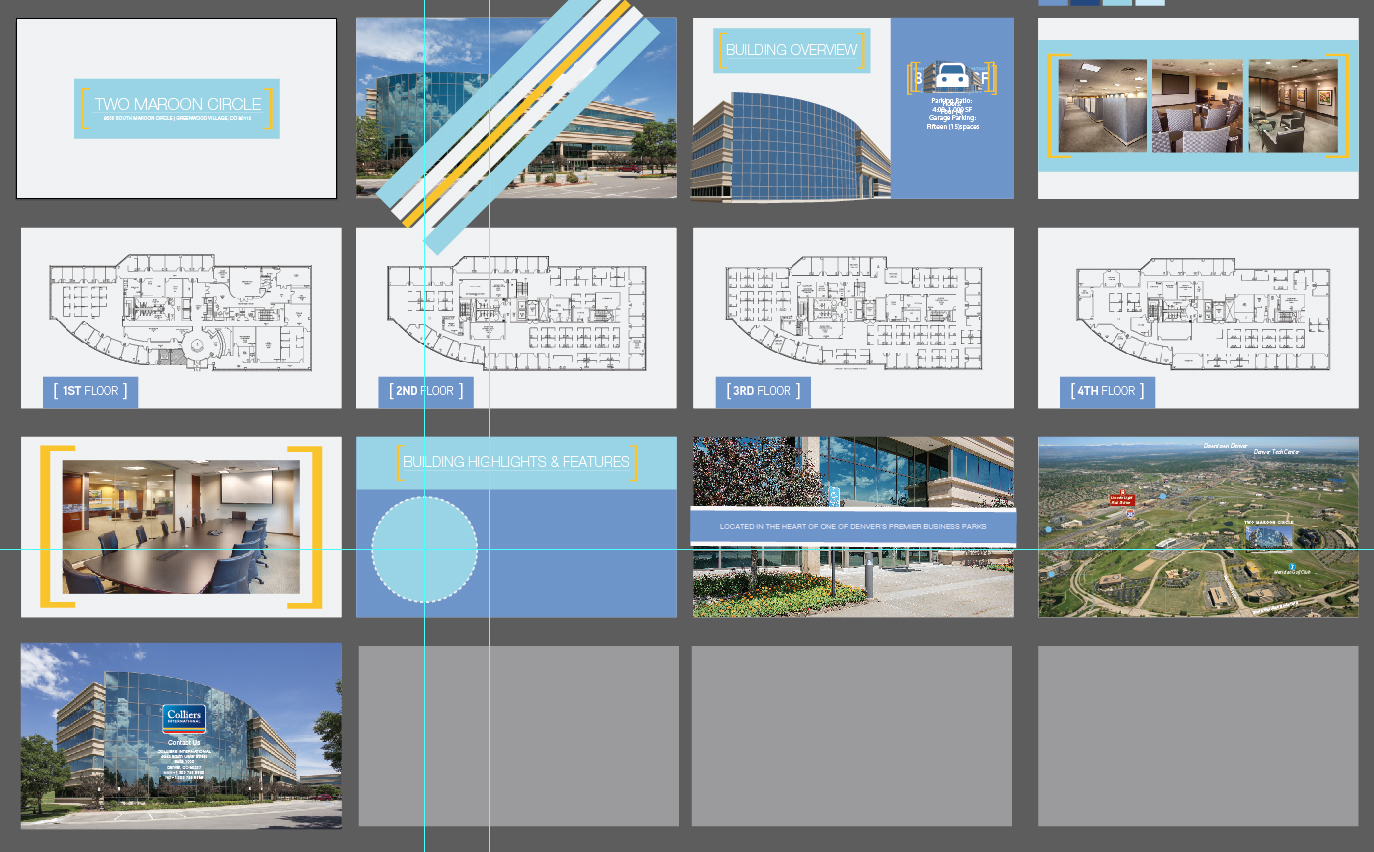Viewport: 1374px width, 852px height.
Task: Select the second floor plan drawing
Action: coord(517,313)
